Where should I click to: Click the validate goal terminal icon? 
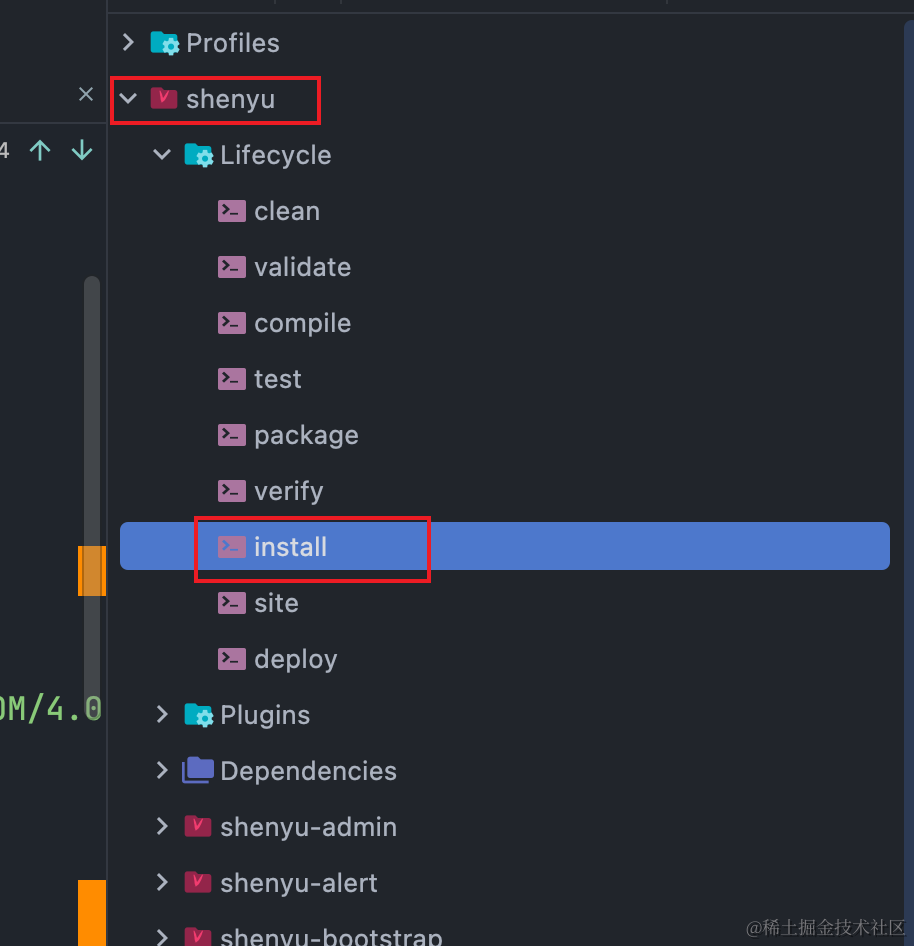point(232,267)
